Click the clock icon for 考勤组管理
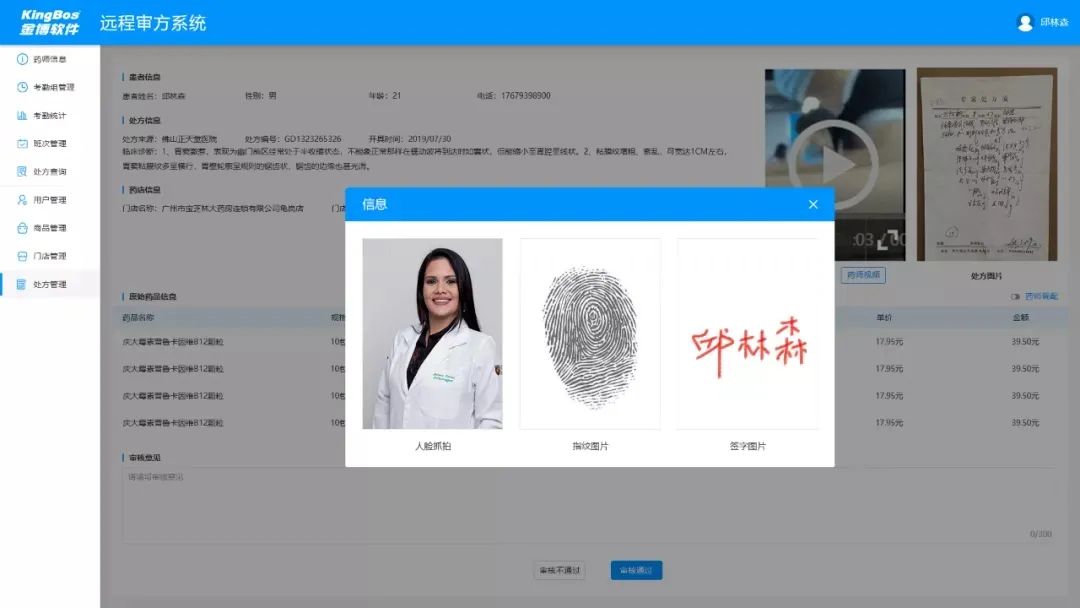1080x608 pixels. coord(22,87)
